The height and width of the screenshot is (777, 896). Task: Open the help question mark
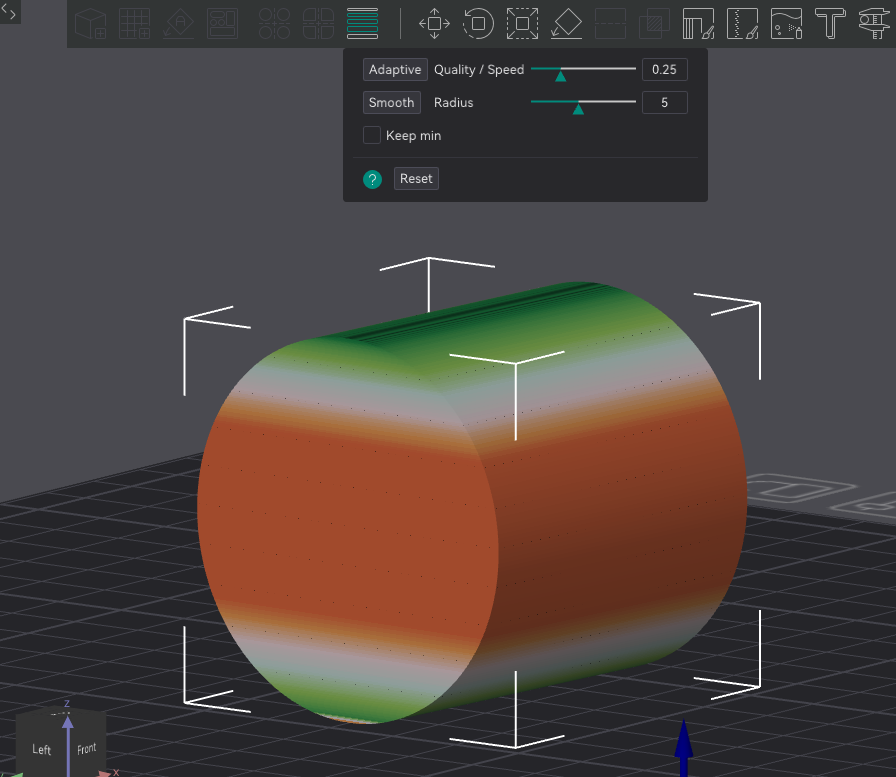372,179
